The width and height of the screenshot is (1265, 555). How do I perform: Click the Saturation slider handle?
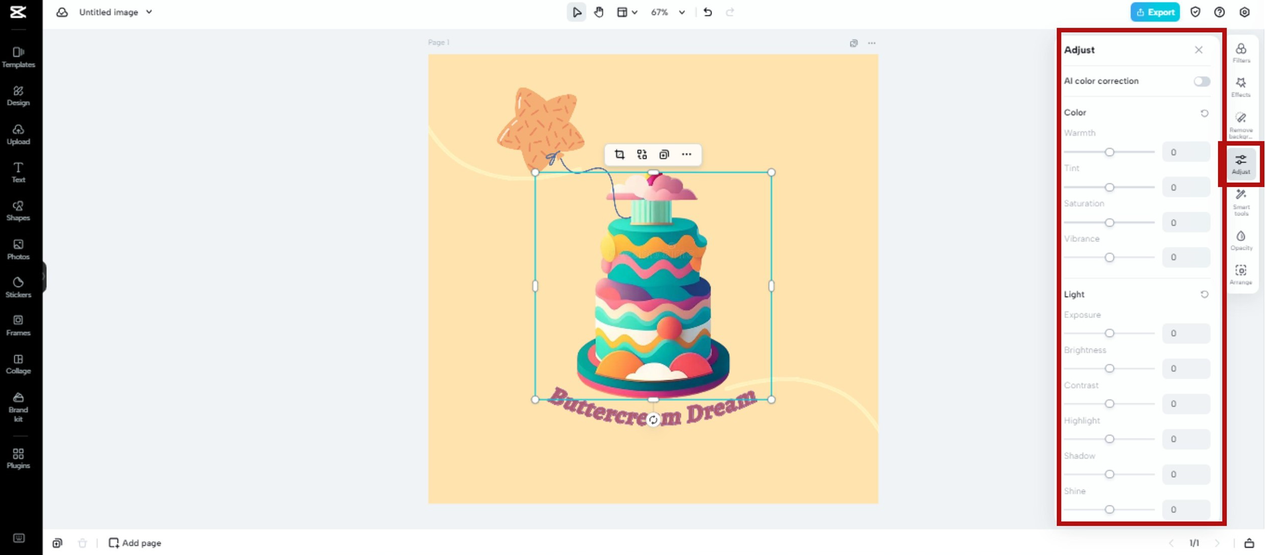click(x=1109, y=222)
